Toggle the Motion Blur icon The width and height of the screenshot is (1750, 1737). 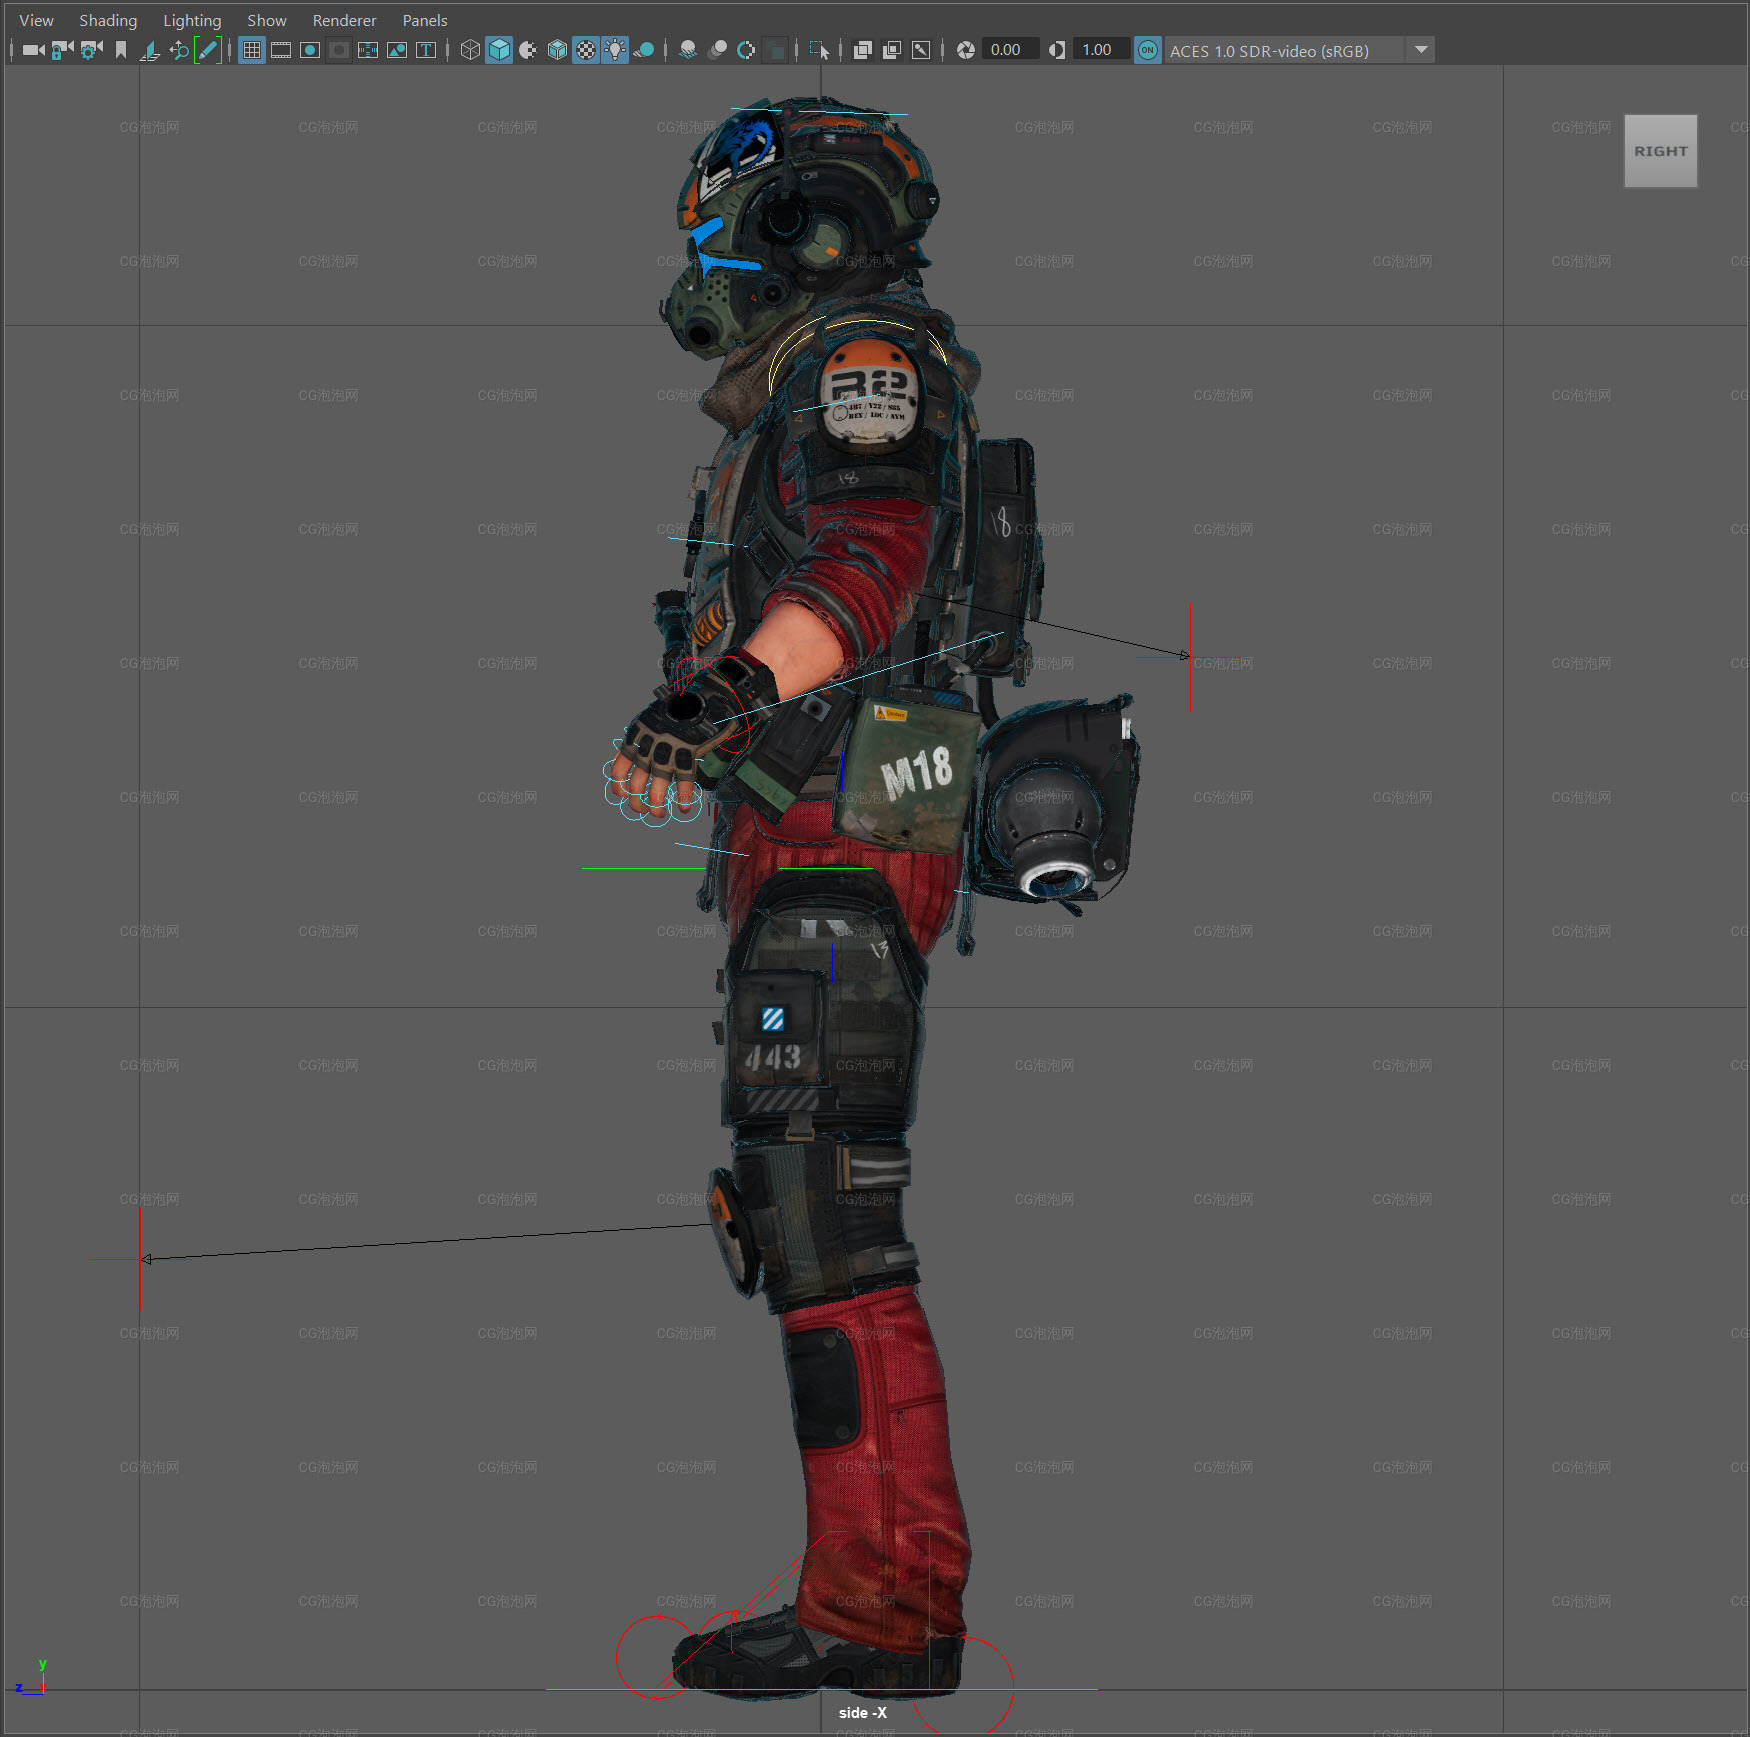click(717, 50)
